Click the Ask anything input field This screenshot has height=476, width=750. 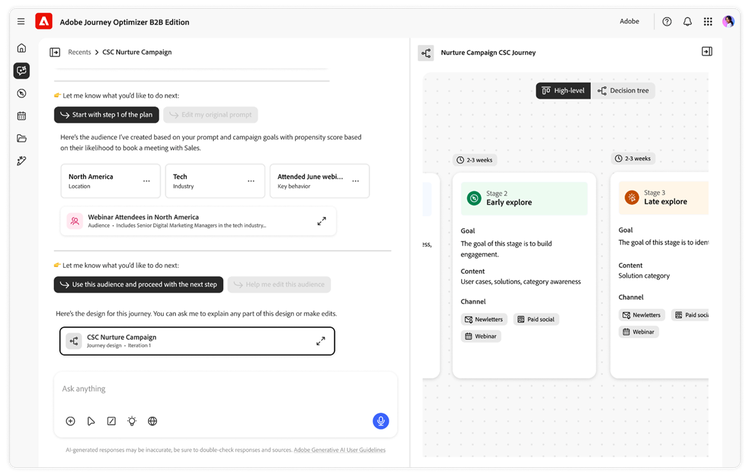point(225,389)
